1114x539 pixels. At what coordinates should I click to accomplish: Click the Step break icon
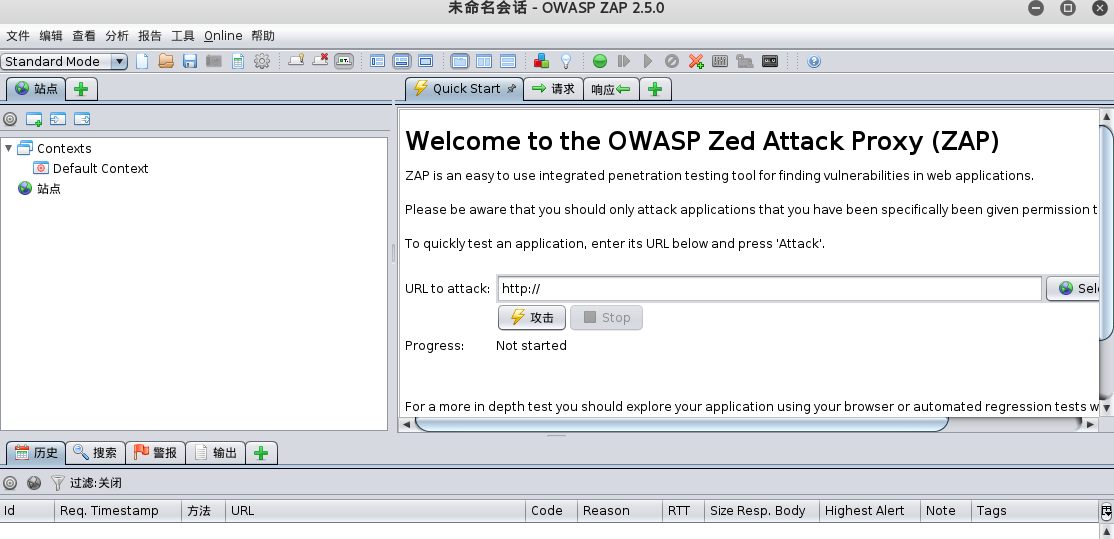click(x=624, y=61)
